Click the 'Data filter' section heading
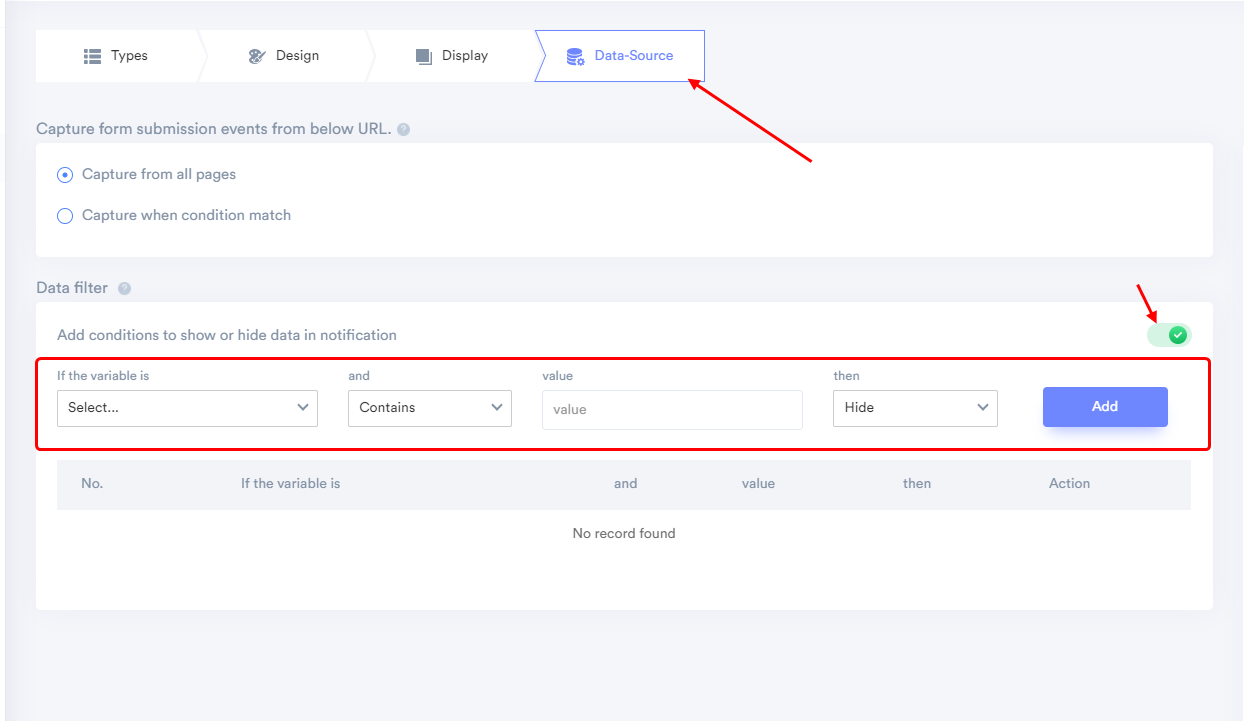 72,288
